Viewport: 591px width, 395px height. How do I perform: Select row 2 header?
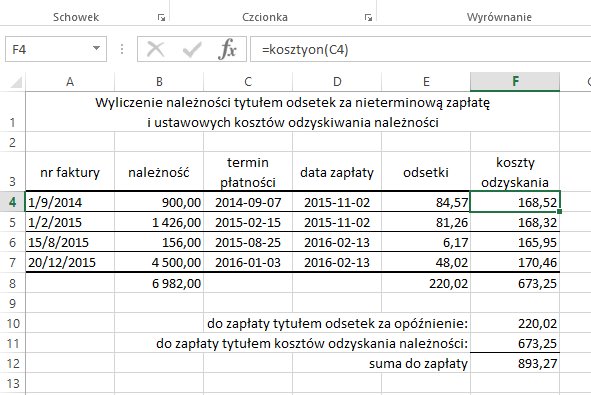[12, 142]
